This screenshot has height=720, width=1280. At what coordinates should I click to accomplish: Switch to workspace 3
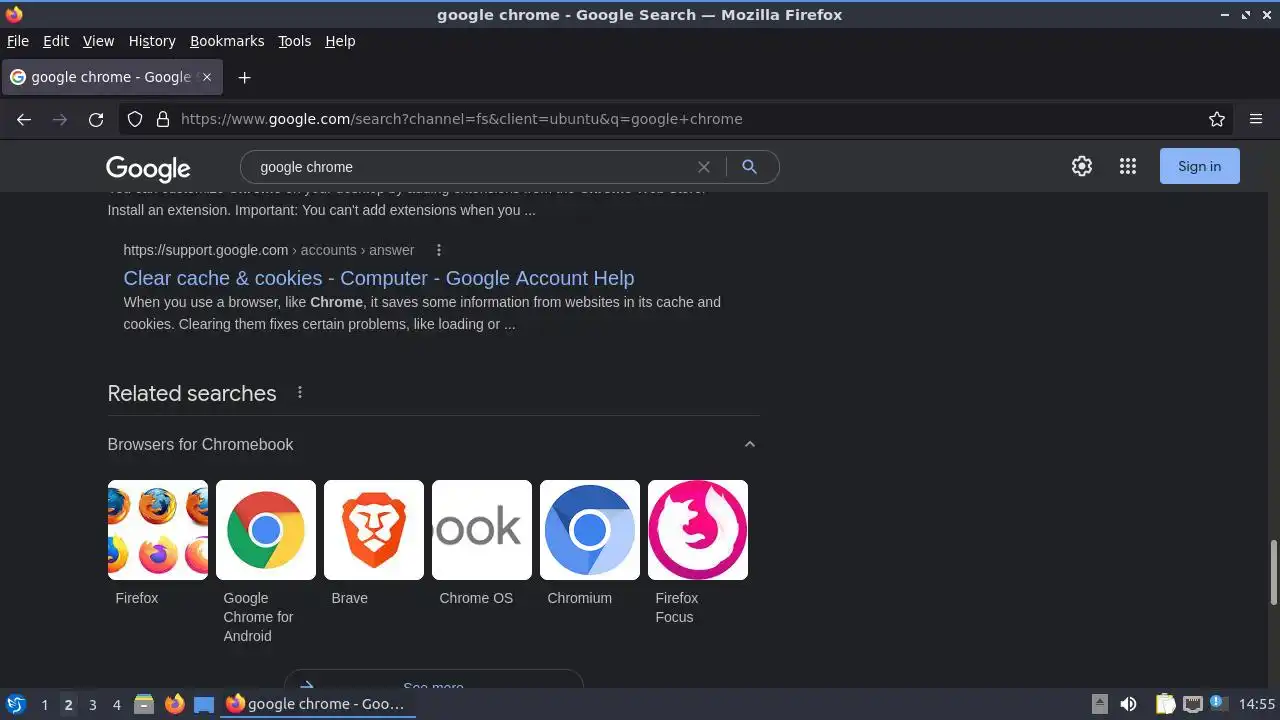[92, 705]
